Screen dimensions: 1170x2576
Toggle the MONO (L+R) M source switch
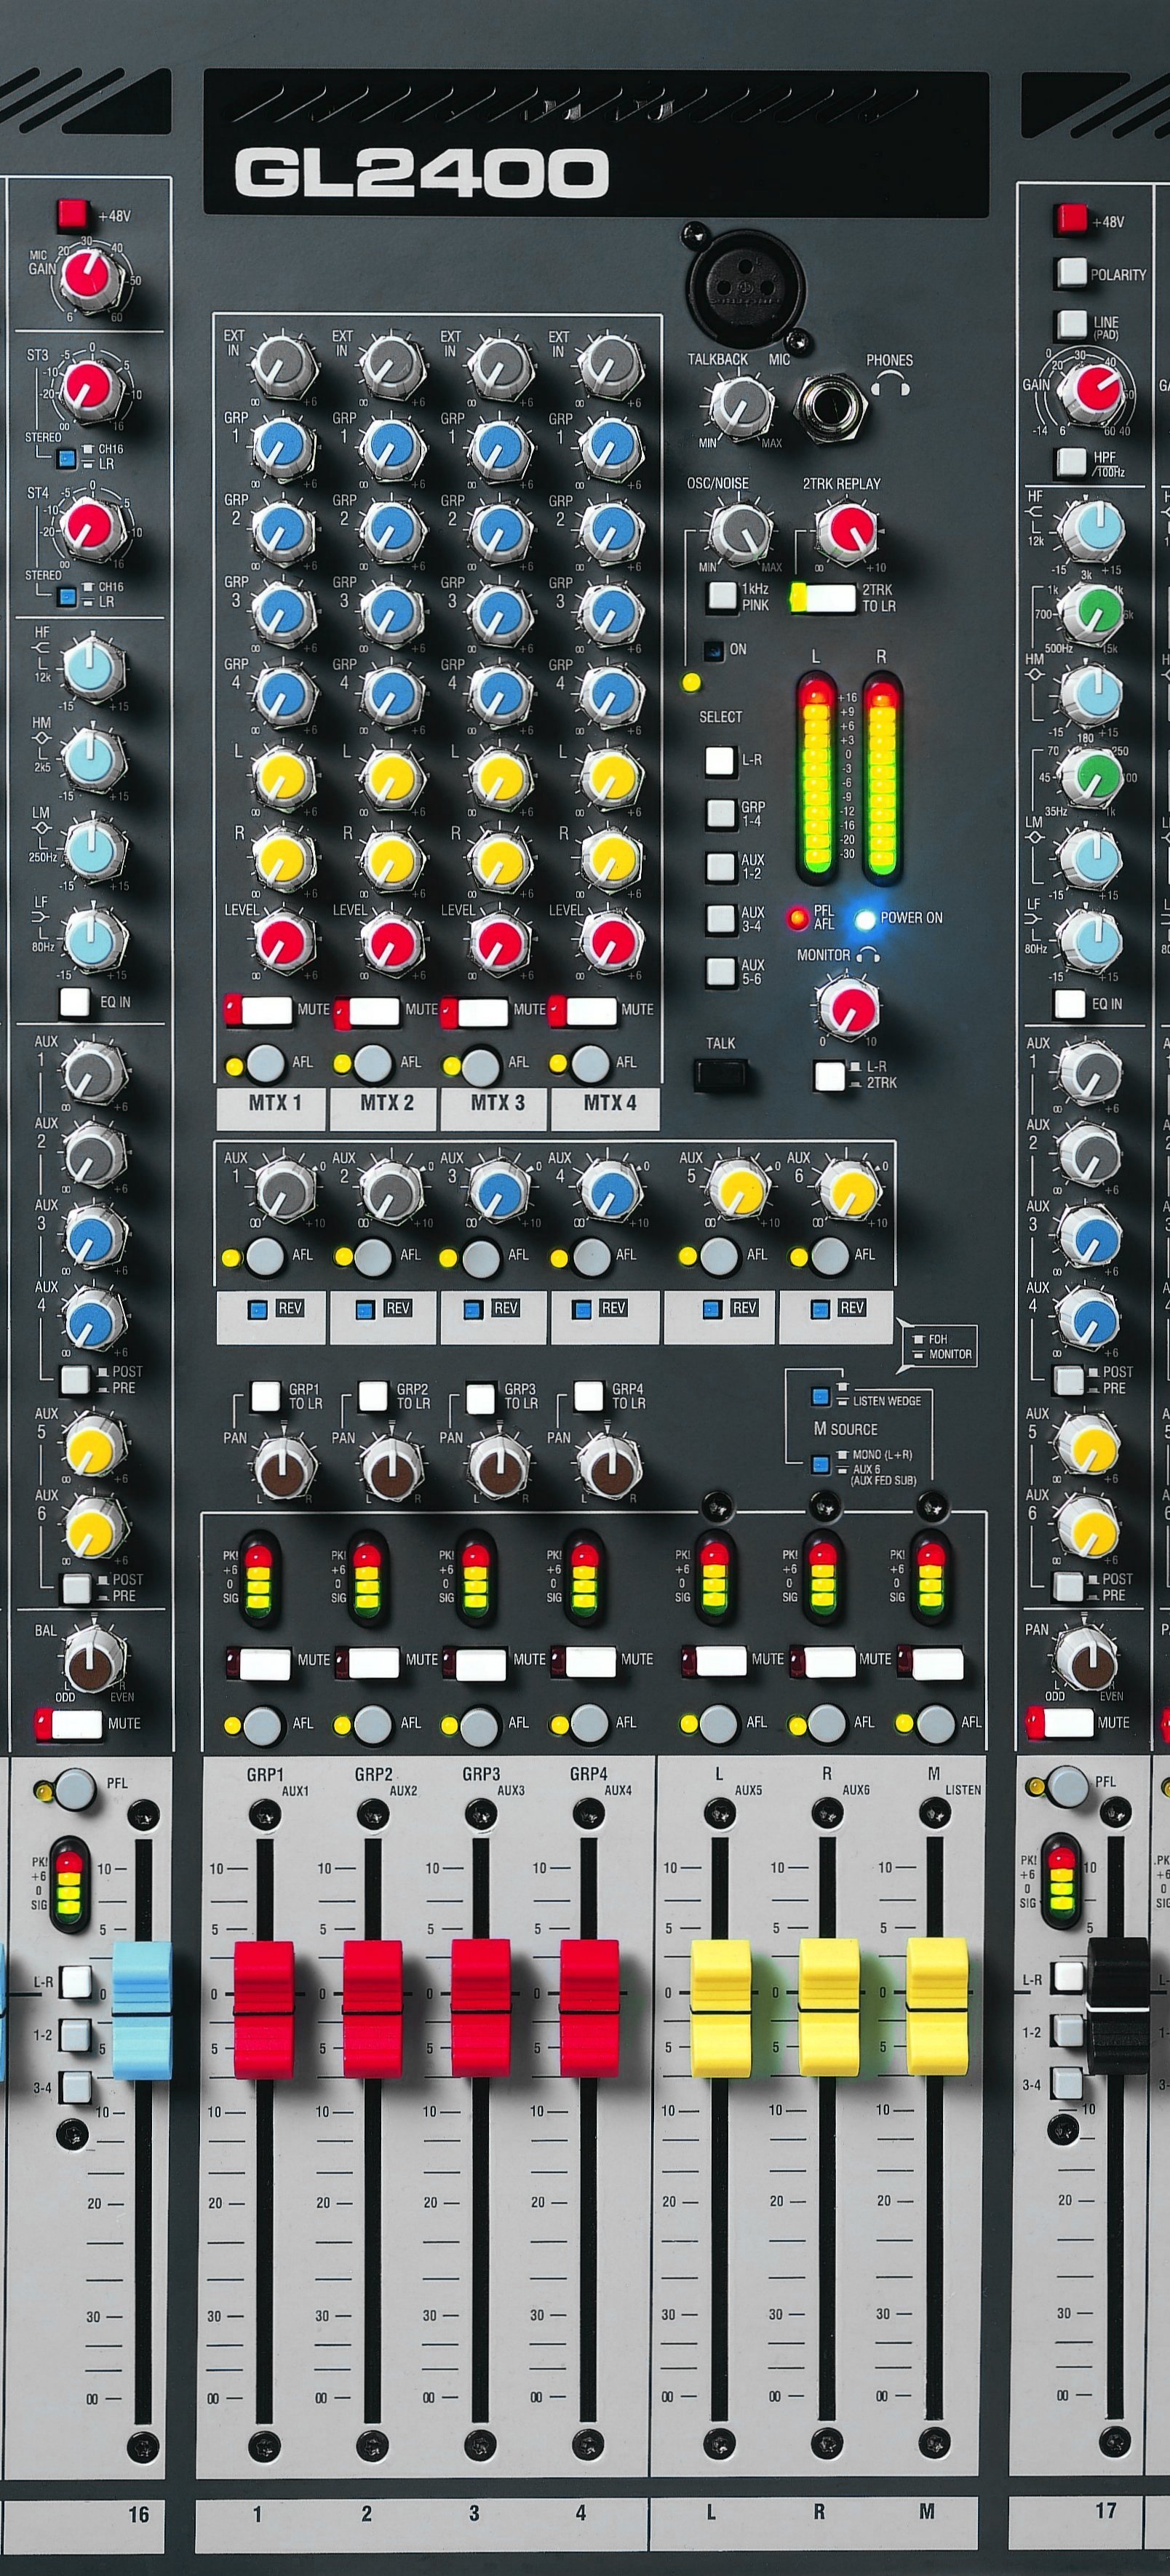[x=820, y=1464]
